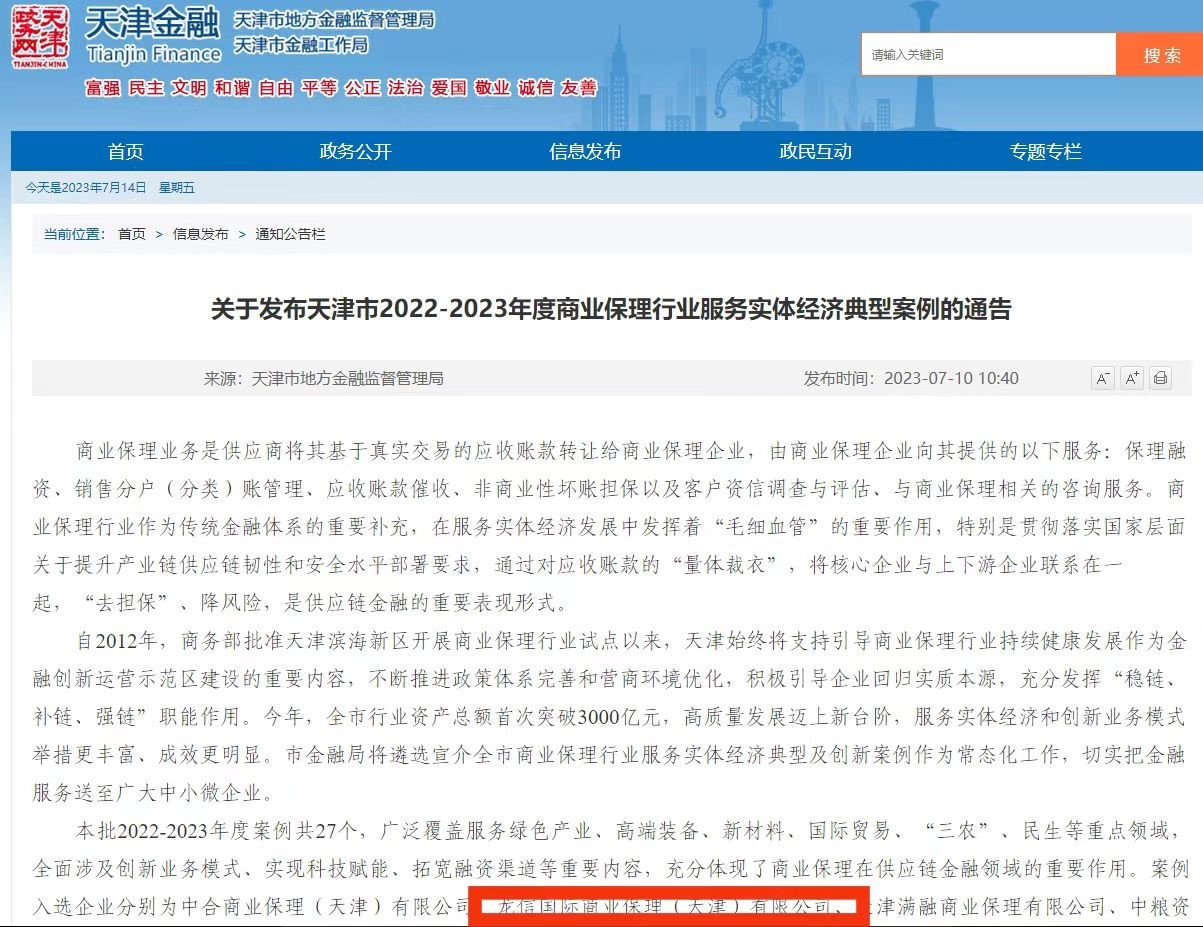Open the 政务公开 navigation menu

356,151
